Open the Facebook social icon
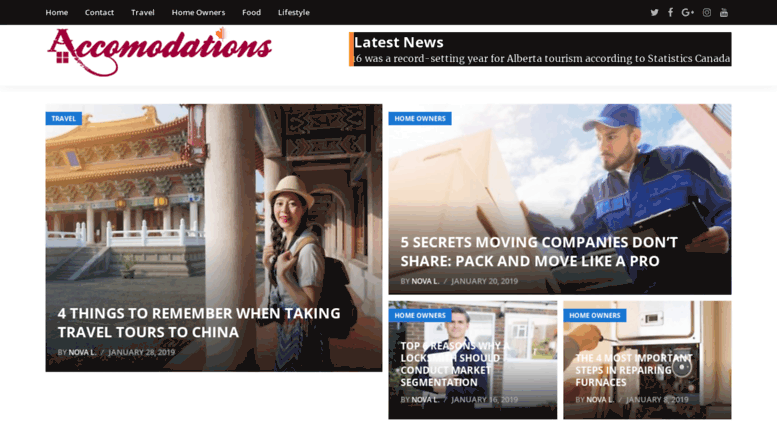The image size is (777, 423). [x=670, y=12]
